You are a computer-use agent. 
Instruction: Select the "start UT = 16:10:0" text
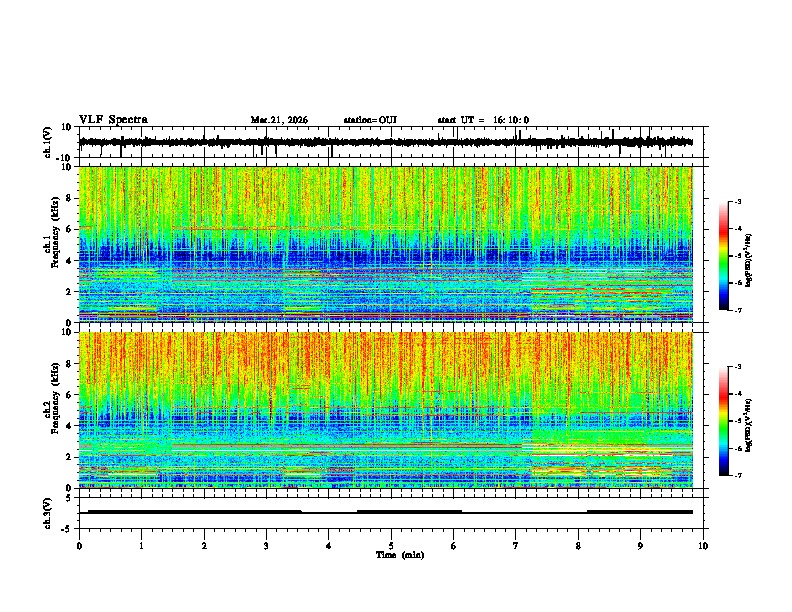click(x=483, y=120)
